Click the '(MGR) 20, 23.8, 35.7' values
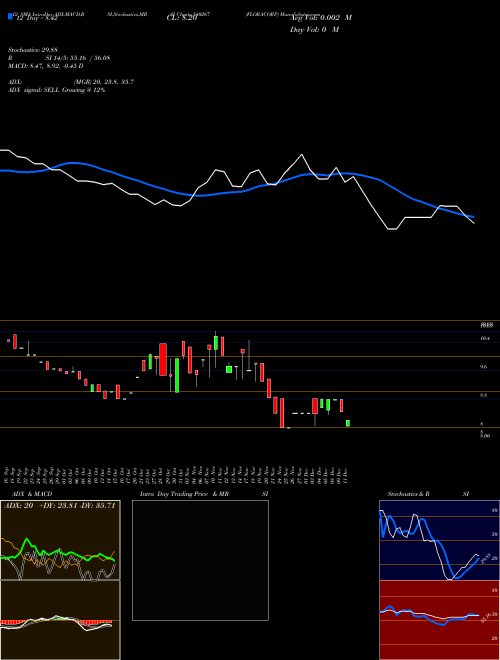Screen dimensions: 500x660 pyautogui.click(x=104, y=82)
